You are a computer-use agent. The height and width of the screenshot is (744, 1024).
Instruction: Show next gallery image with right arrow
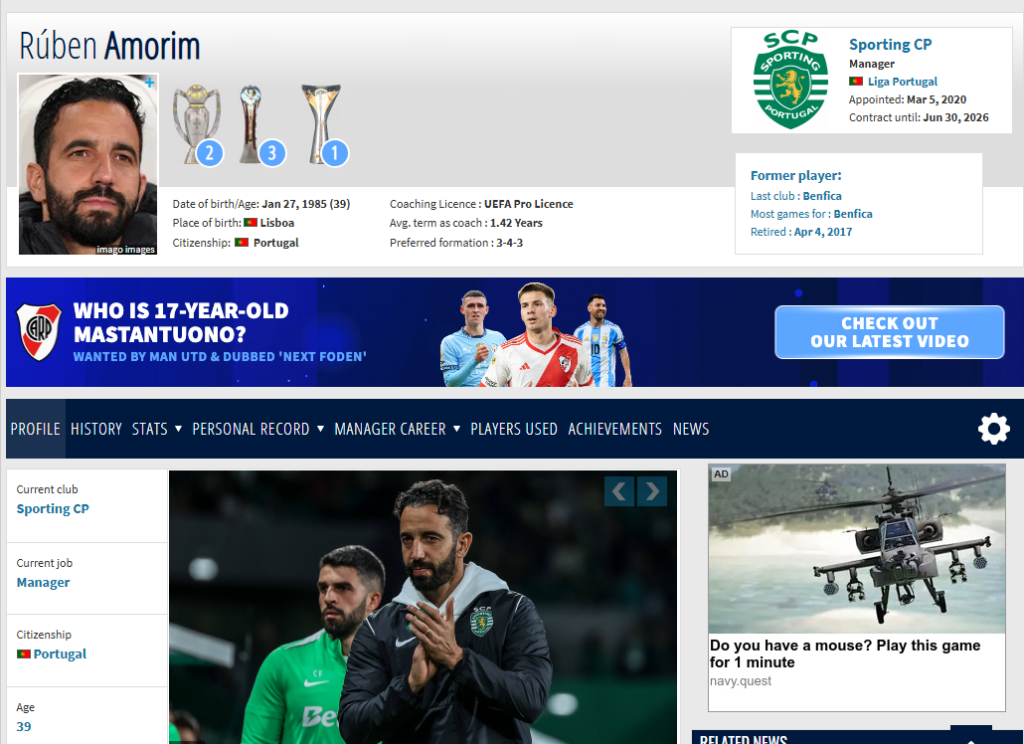pyautogui.click(x=652, y=491)
